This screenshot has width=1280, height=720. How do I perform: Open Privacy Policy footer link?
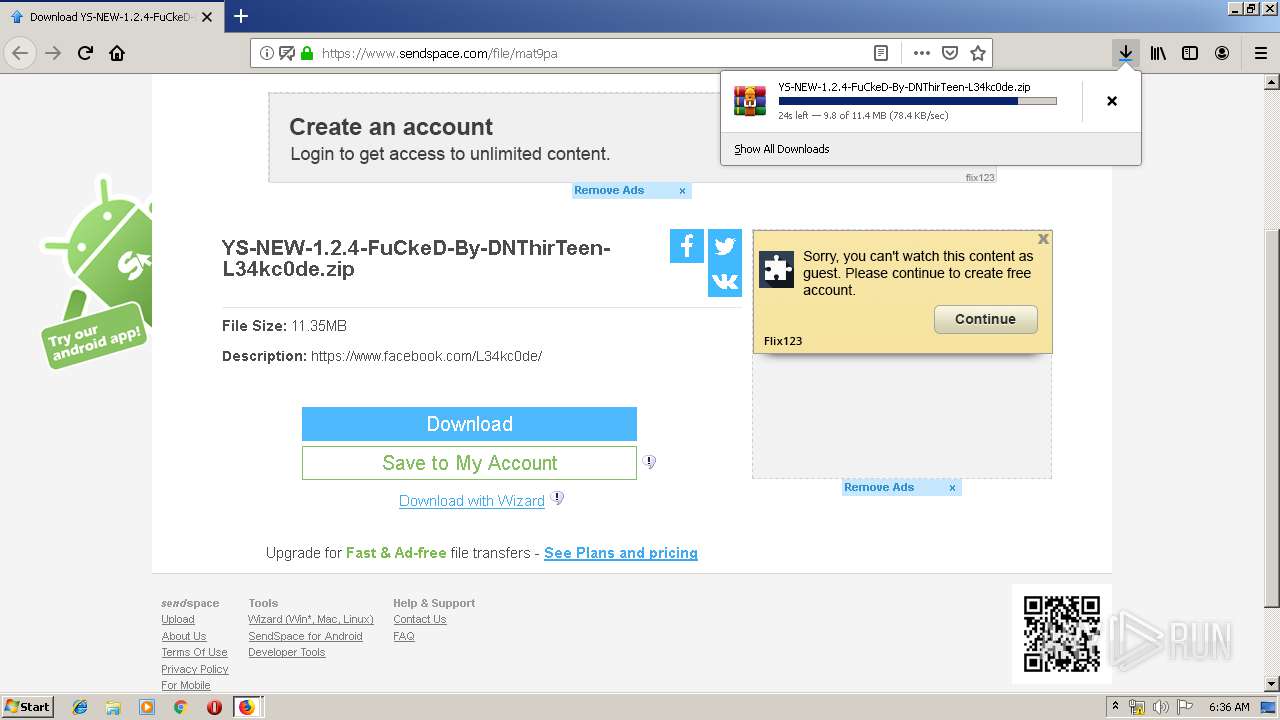195,669
